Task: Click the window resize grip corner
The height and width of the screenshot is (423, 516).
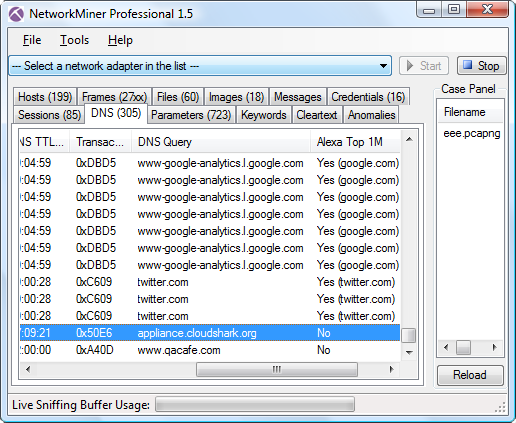Action: tap(501, 408)
